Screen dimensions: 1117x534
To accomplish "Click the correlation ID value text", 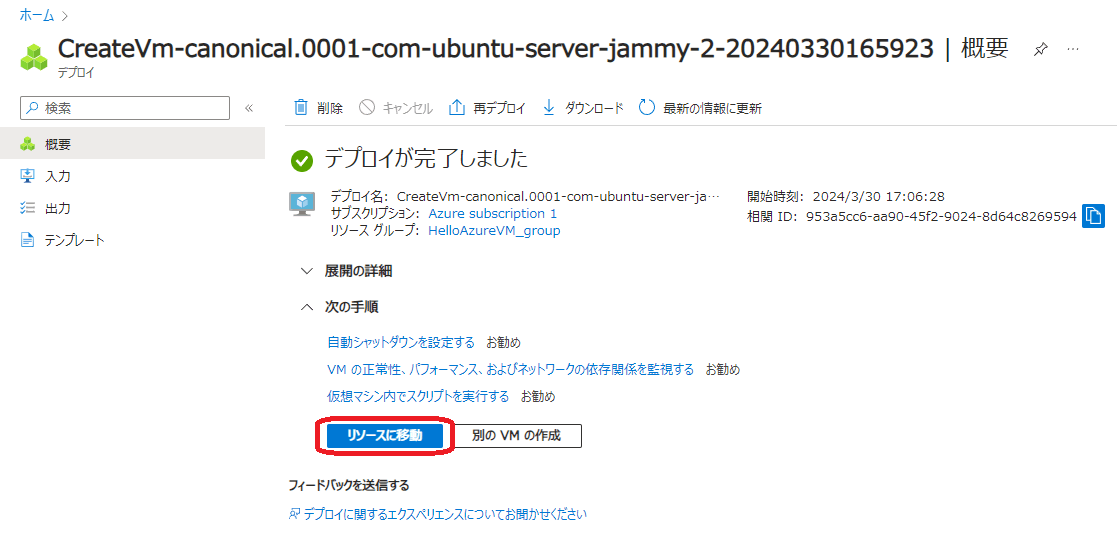I will point(941,216).
